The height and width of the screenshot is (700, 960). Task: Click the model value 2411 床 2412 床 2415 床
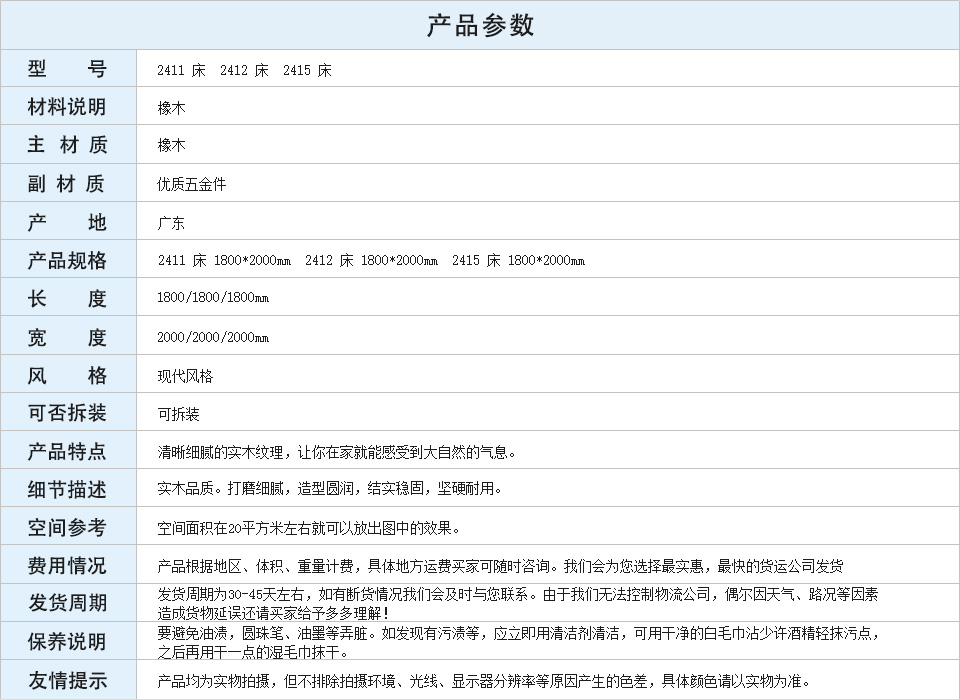pos(244,70)
